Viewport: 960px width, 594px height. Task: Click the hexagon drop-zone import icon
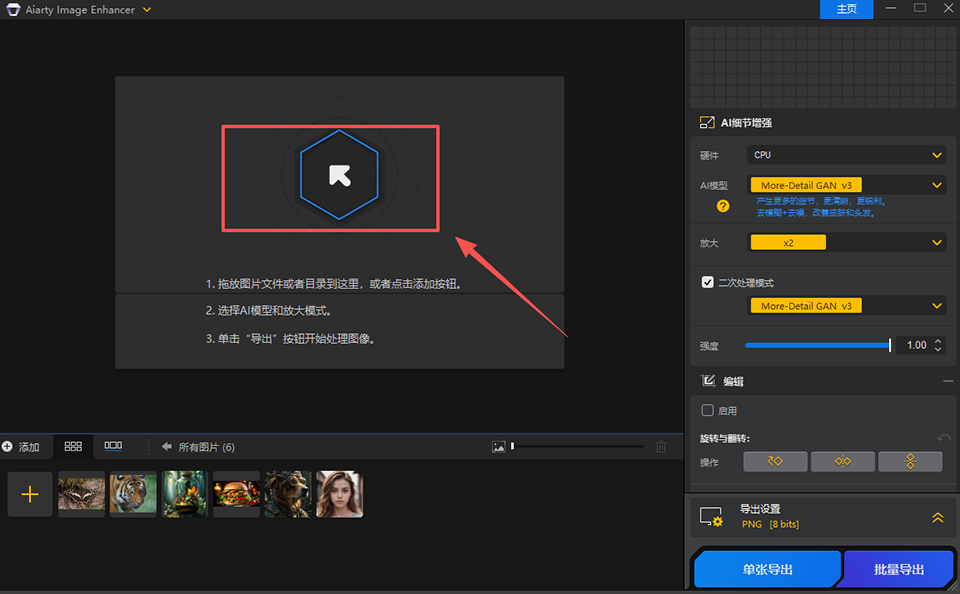tap(339, 175)
